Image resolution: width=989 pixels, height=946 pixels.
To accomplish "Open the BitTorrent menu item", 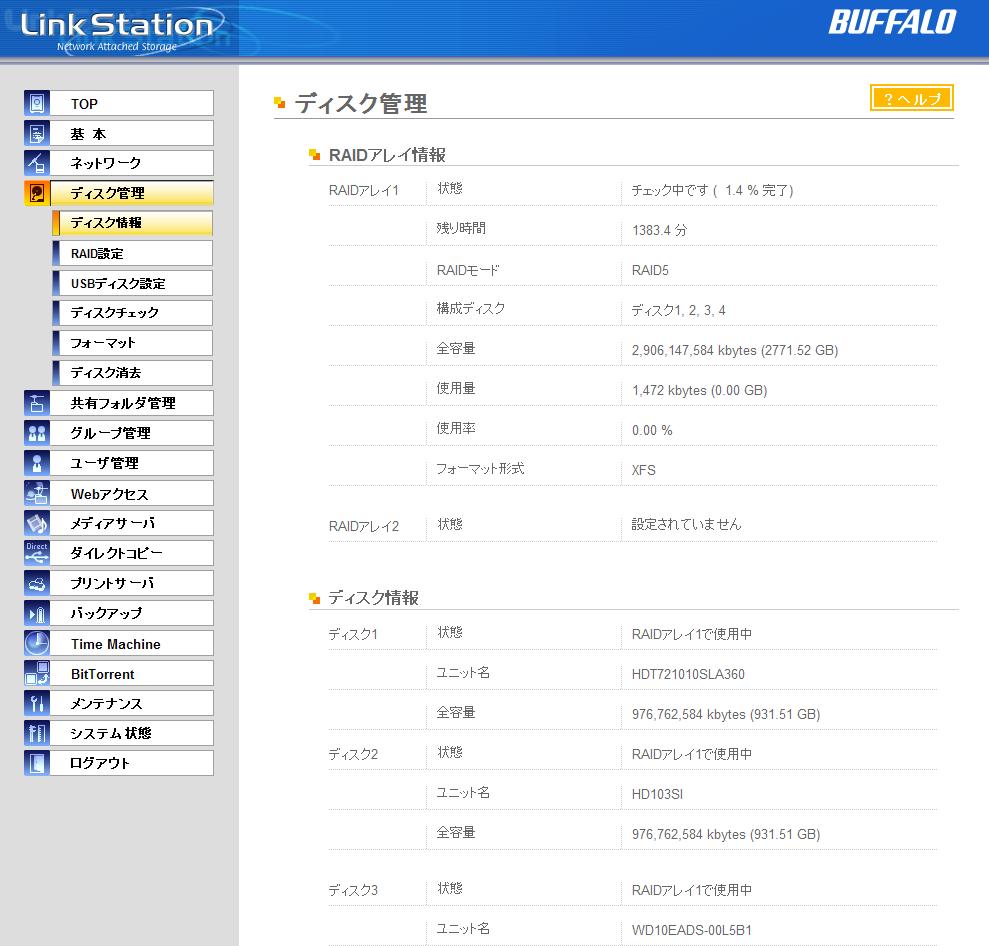I will click(132, 673).
